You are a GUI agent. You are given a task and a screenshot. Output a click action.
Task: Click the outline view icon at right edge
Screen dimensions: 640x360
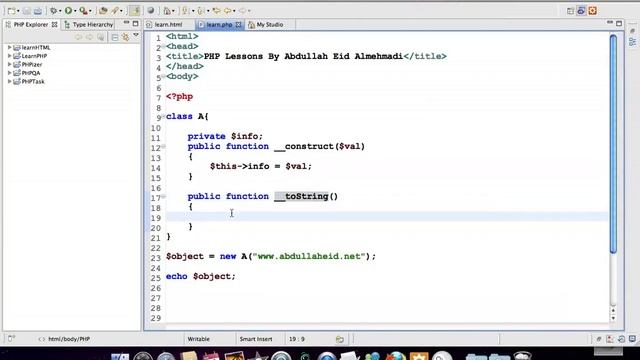(x=632, y=42)
